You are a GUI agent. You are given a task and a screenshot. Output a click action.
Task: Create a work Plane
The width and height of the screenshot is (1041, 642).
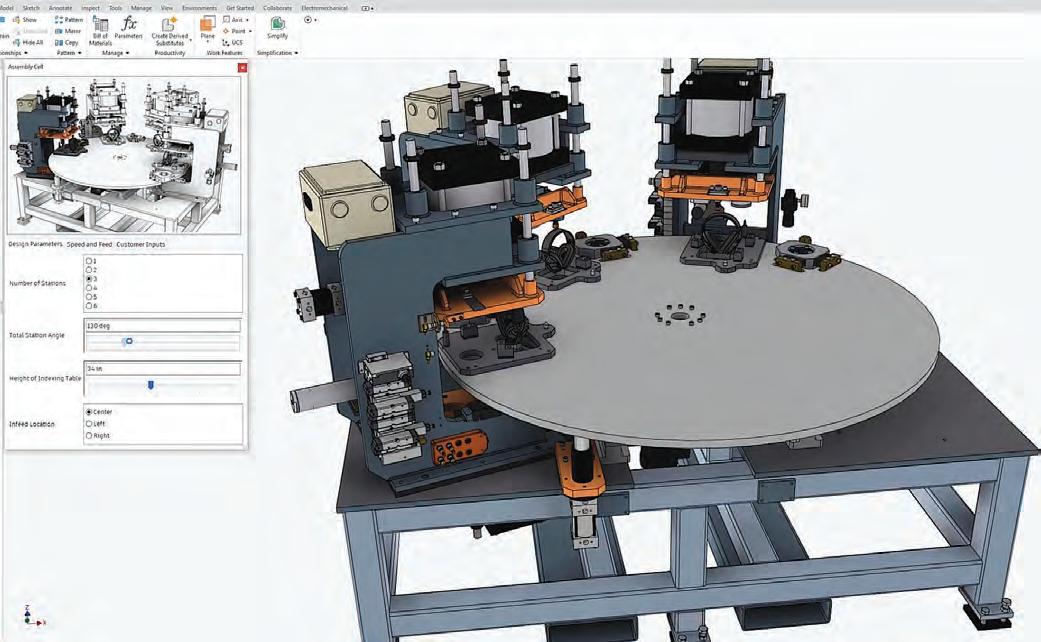[208, 28]
